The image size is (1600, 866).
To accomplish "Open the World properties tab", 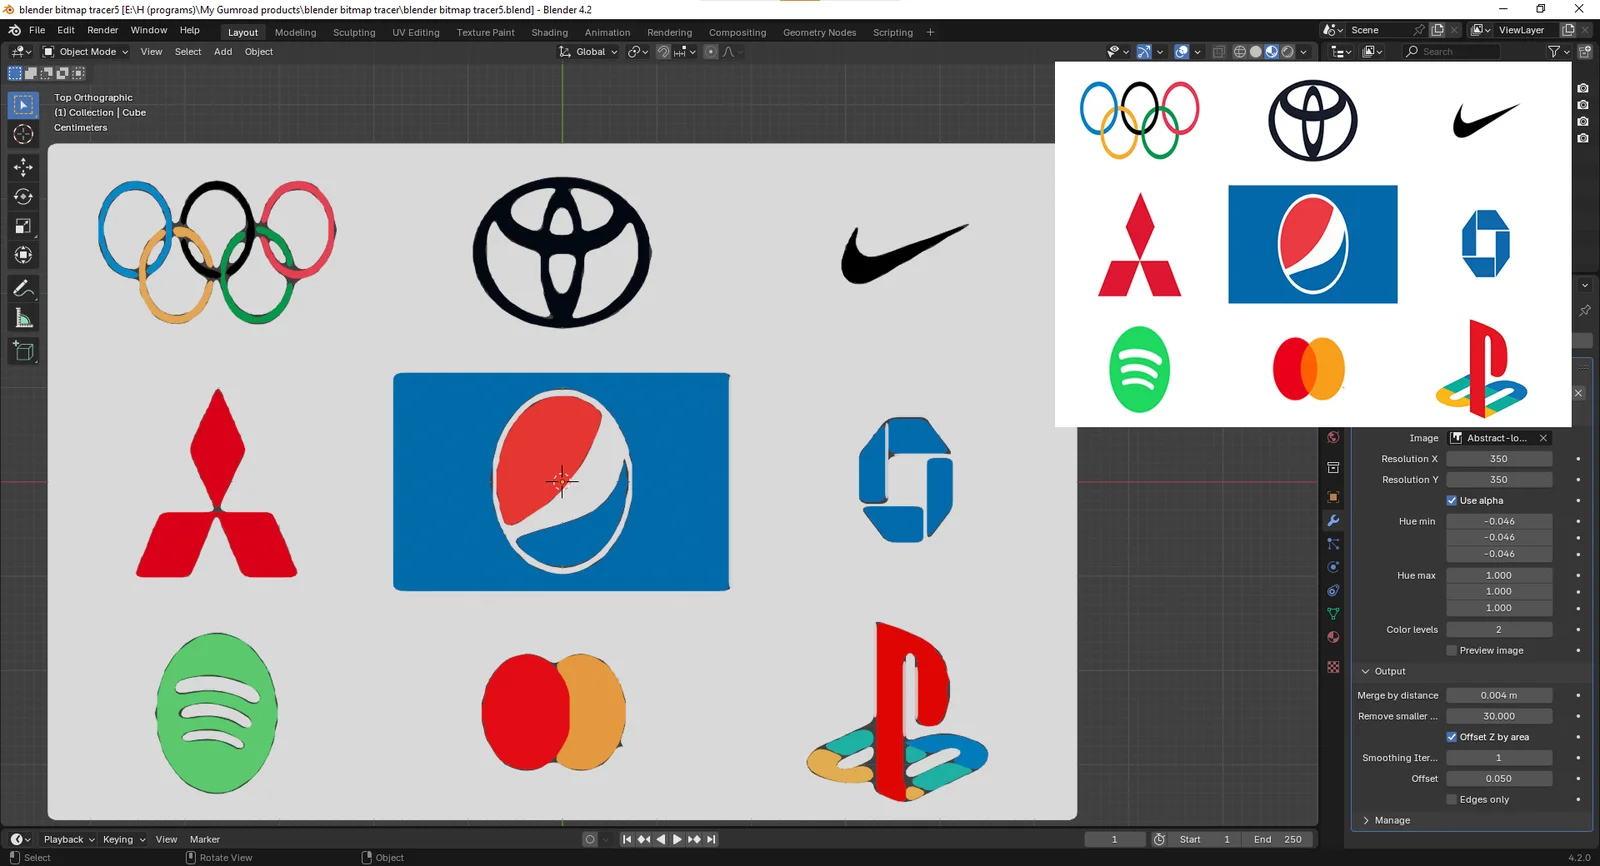I will click(1333, 438).
